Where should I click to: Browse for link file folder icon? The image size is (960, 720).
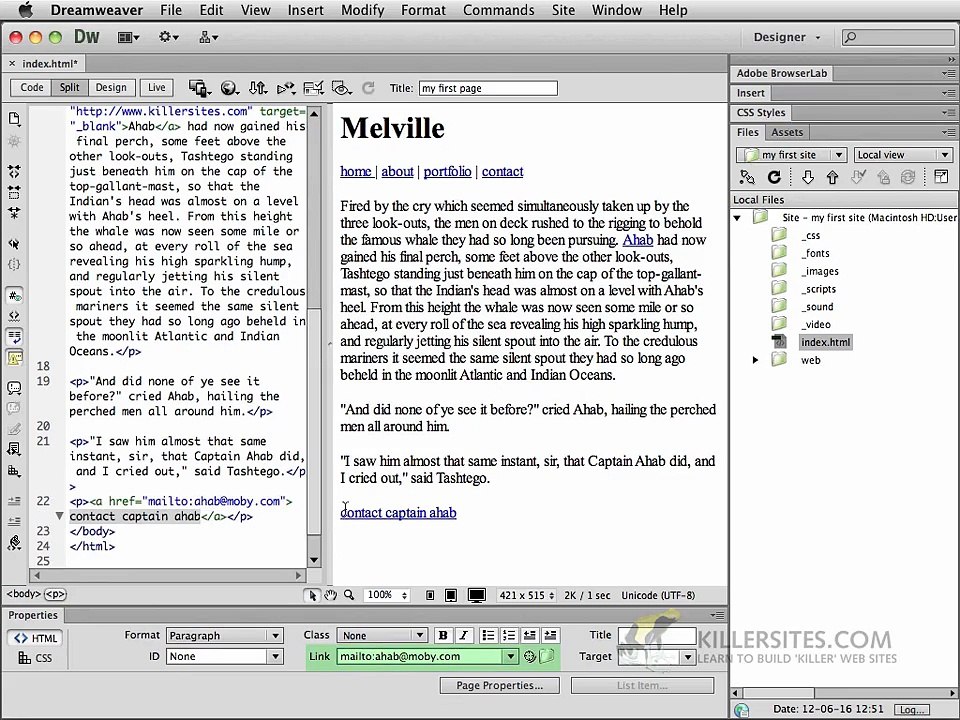pos(547,656)
